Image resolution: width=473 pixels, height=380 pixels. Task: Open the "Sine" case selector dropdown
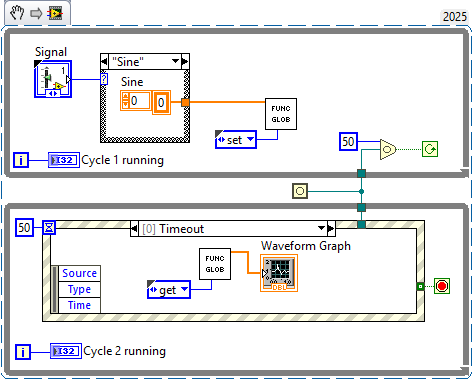pos(175,61)
